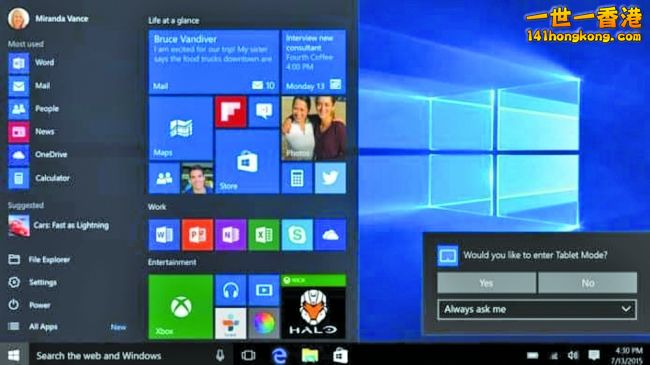Open the Store tile

[247, 162]
